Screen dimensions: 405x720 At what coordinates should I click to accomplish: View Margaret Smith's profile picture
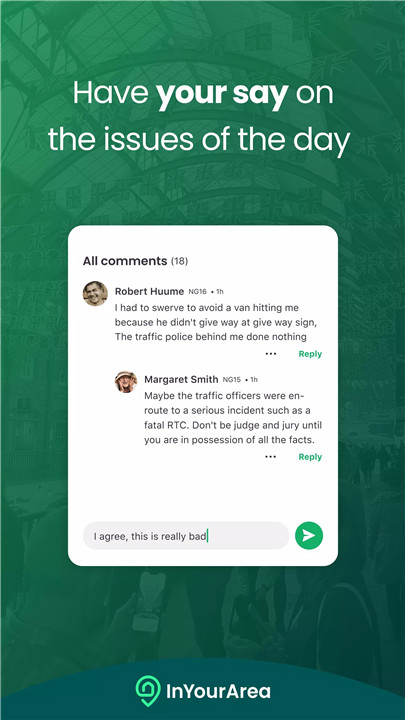[126, 382]
